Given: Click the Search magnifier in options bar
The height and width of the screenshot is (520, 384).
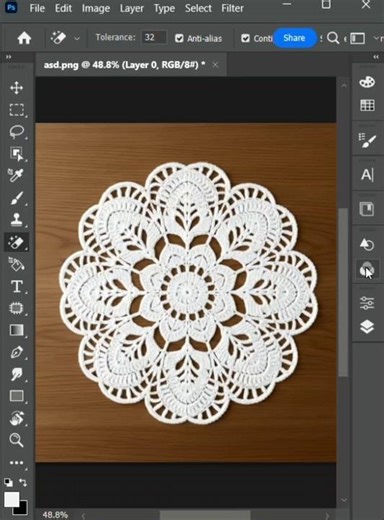Looking at the screenshot, I should coord(333,38).
